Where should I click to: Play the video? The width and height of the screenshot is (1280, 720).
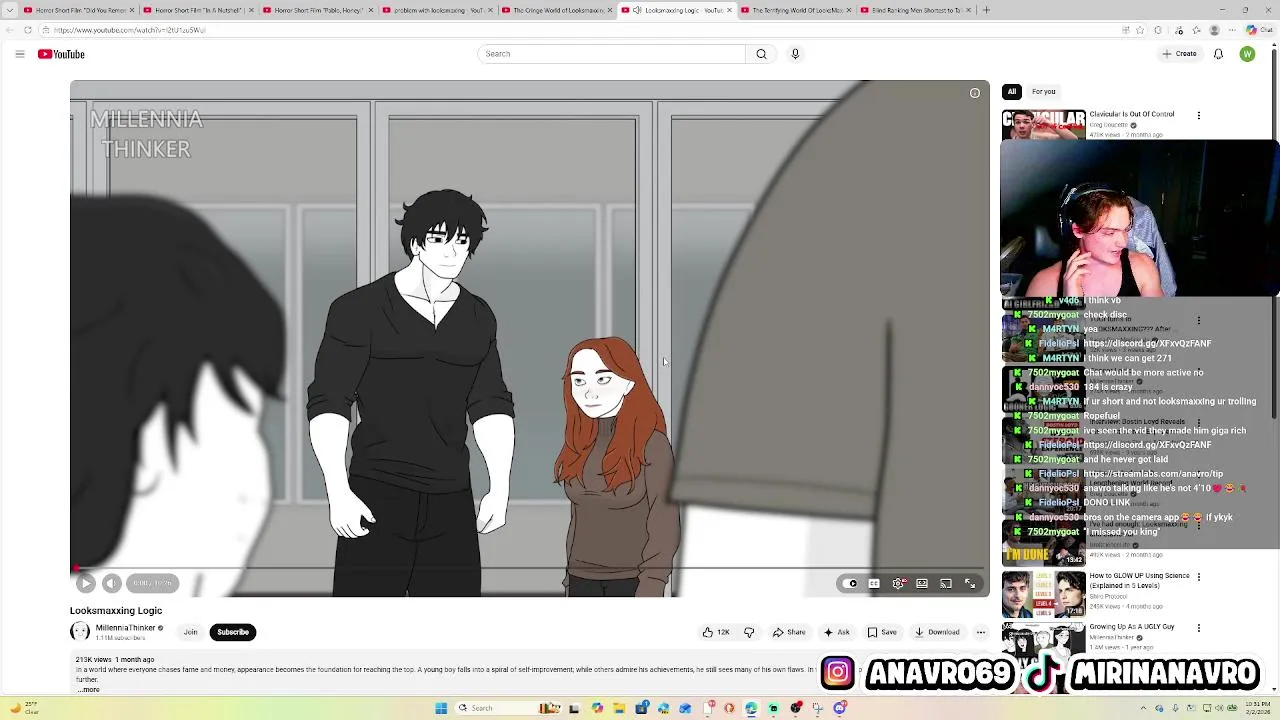coord(85,583)
